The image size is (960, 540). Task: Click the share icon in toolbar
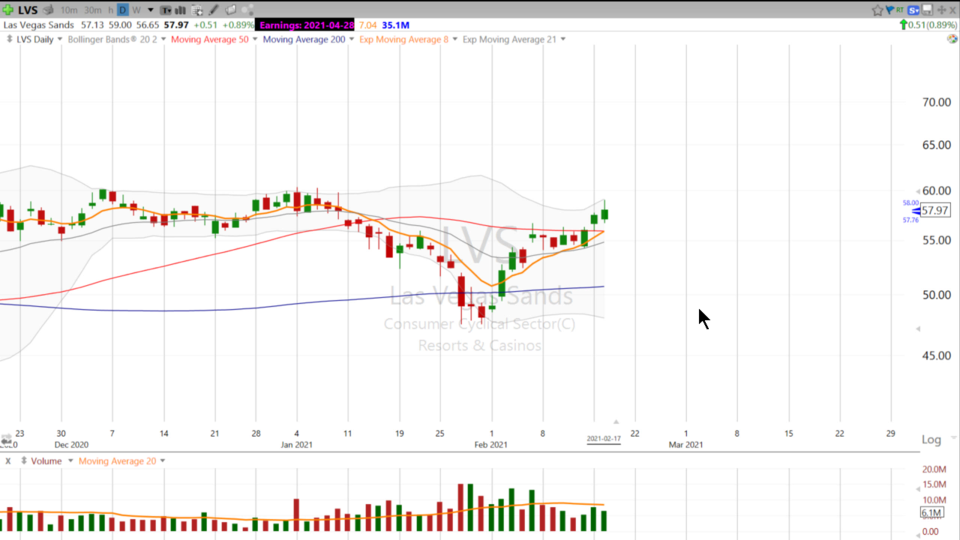tap(247, 10)
